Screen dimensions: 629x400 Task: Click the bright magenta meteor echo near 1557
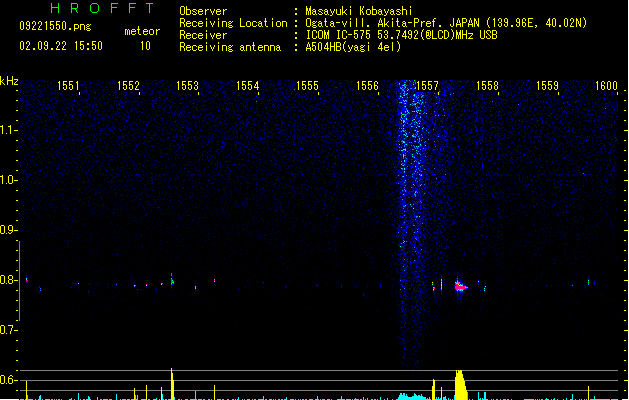coord(461,286)
